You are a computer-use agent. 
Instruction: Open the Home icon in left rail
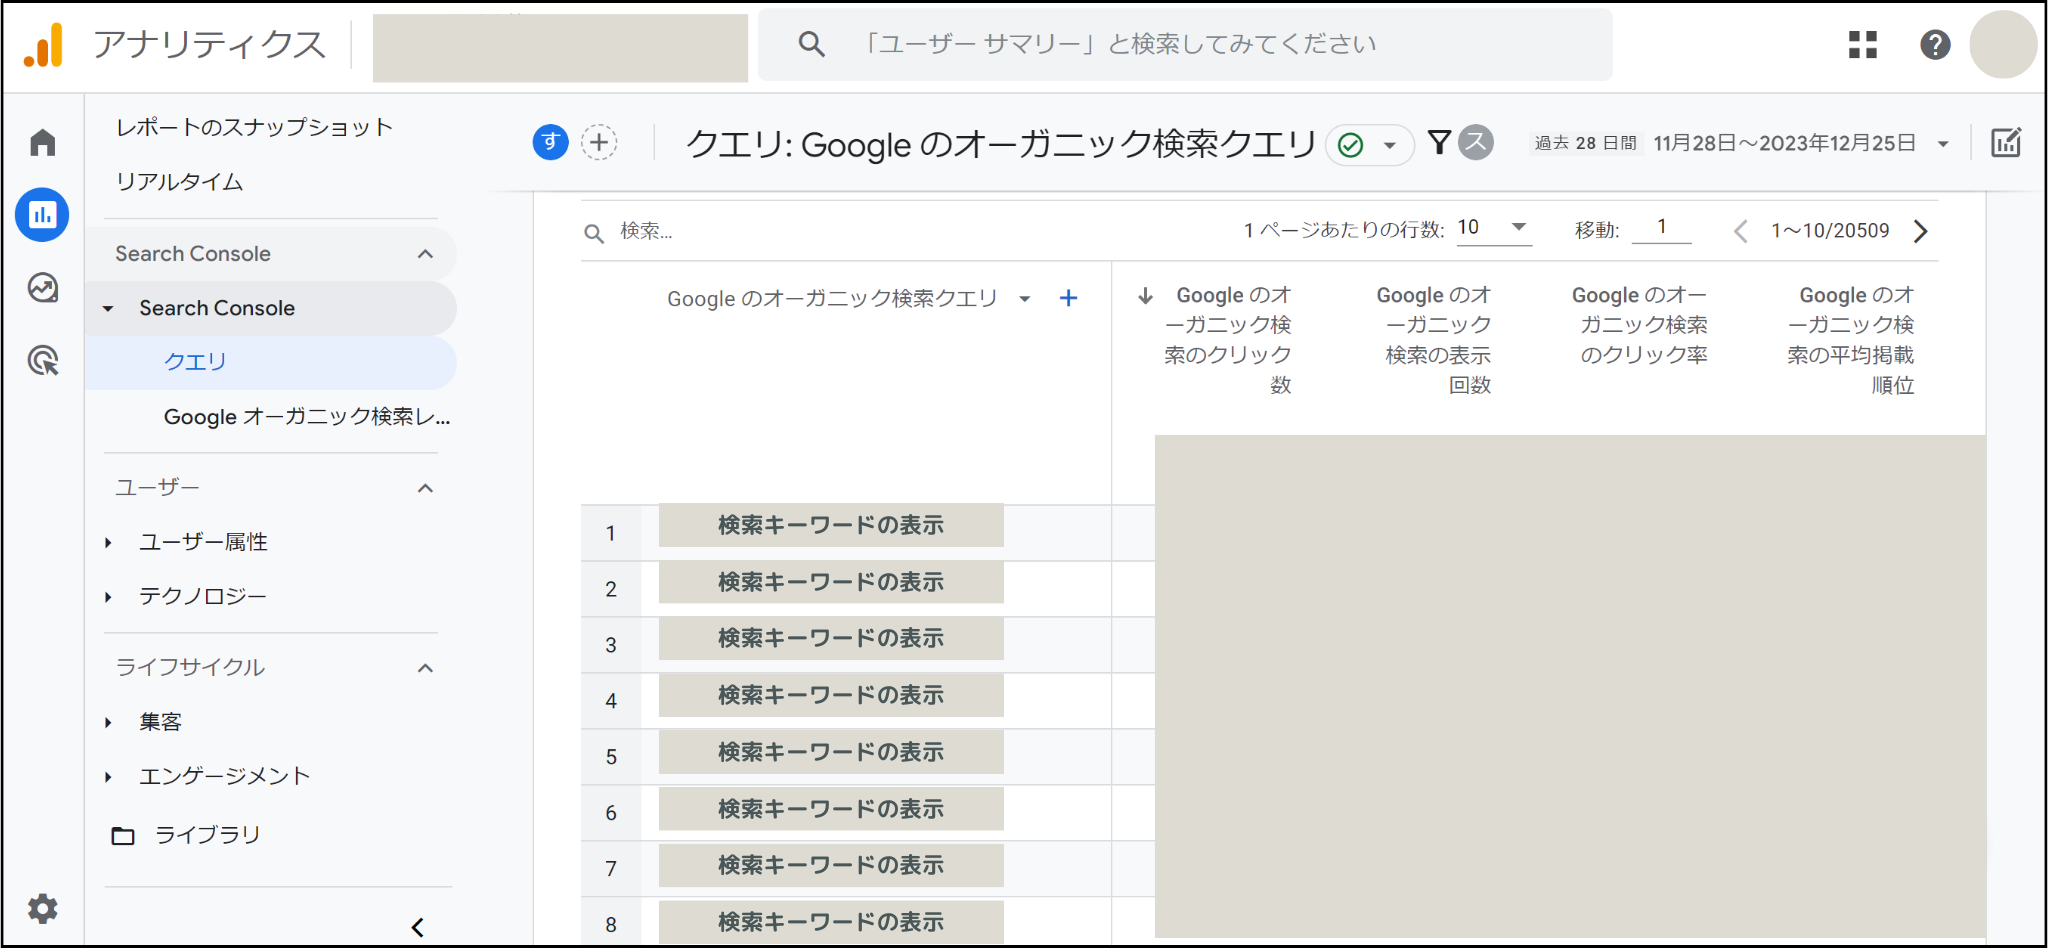pyautogui.click(x=42, y=142)
